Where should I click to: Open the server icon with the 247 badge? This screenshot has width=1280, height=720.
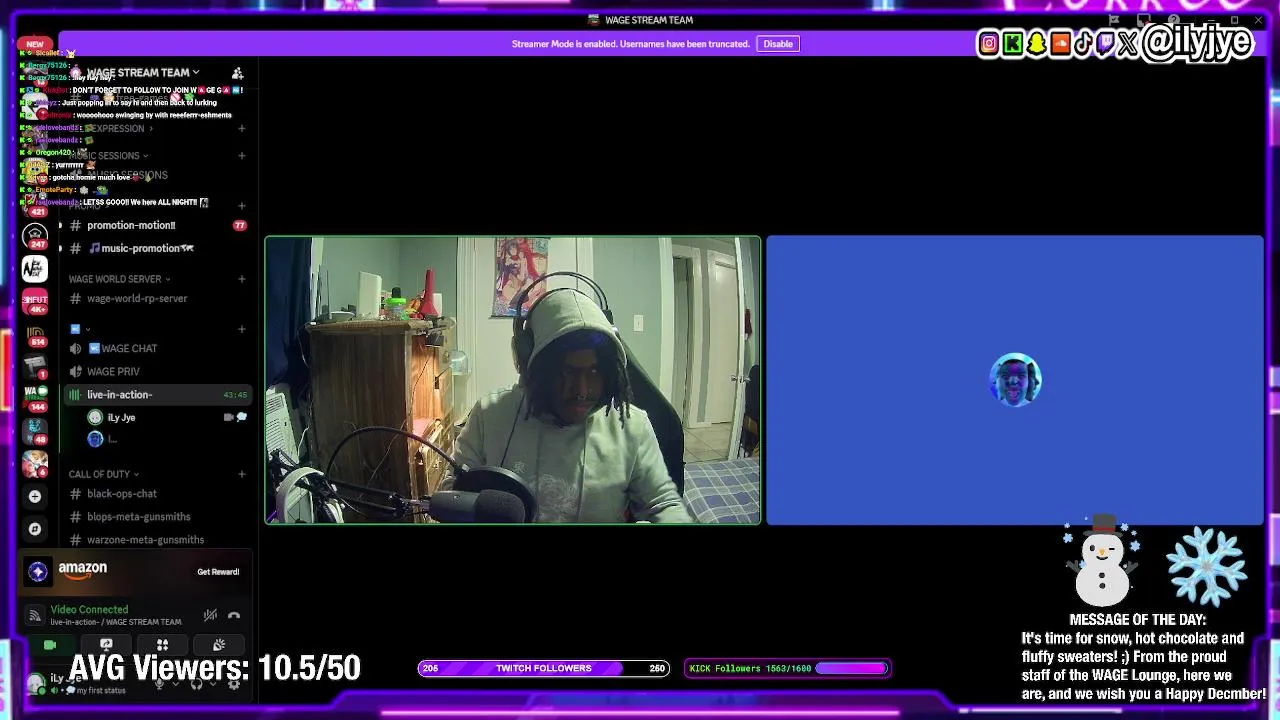(x=35, y=234)
